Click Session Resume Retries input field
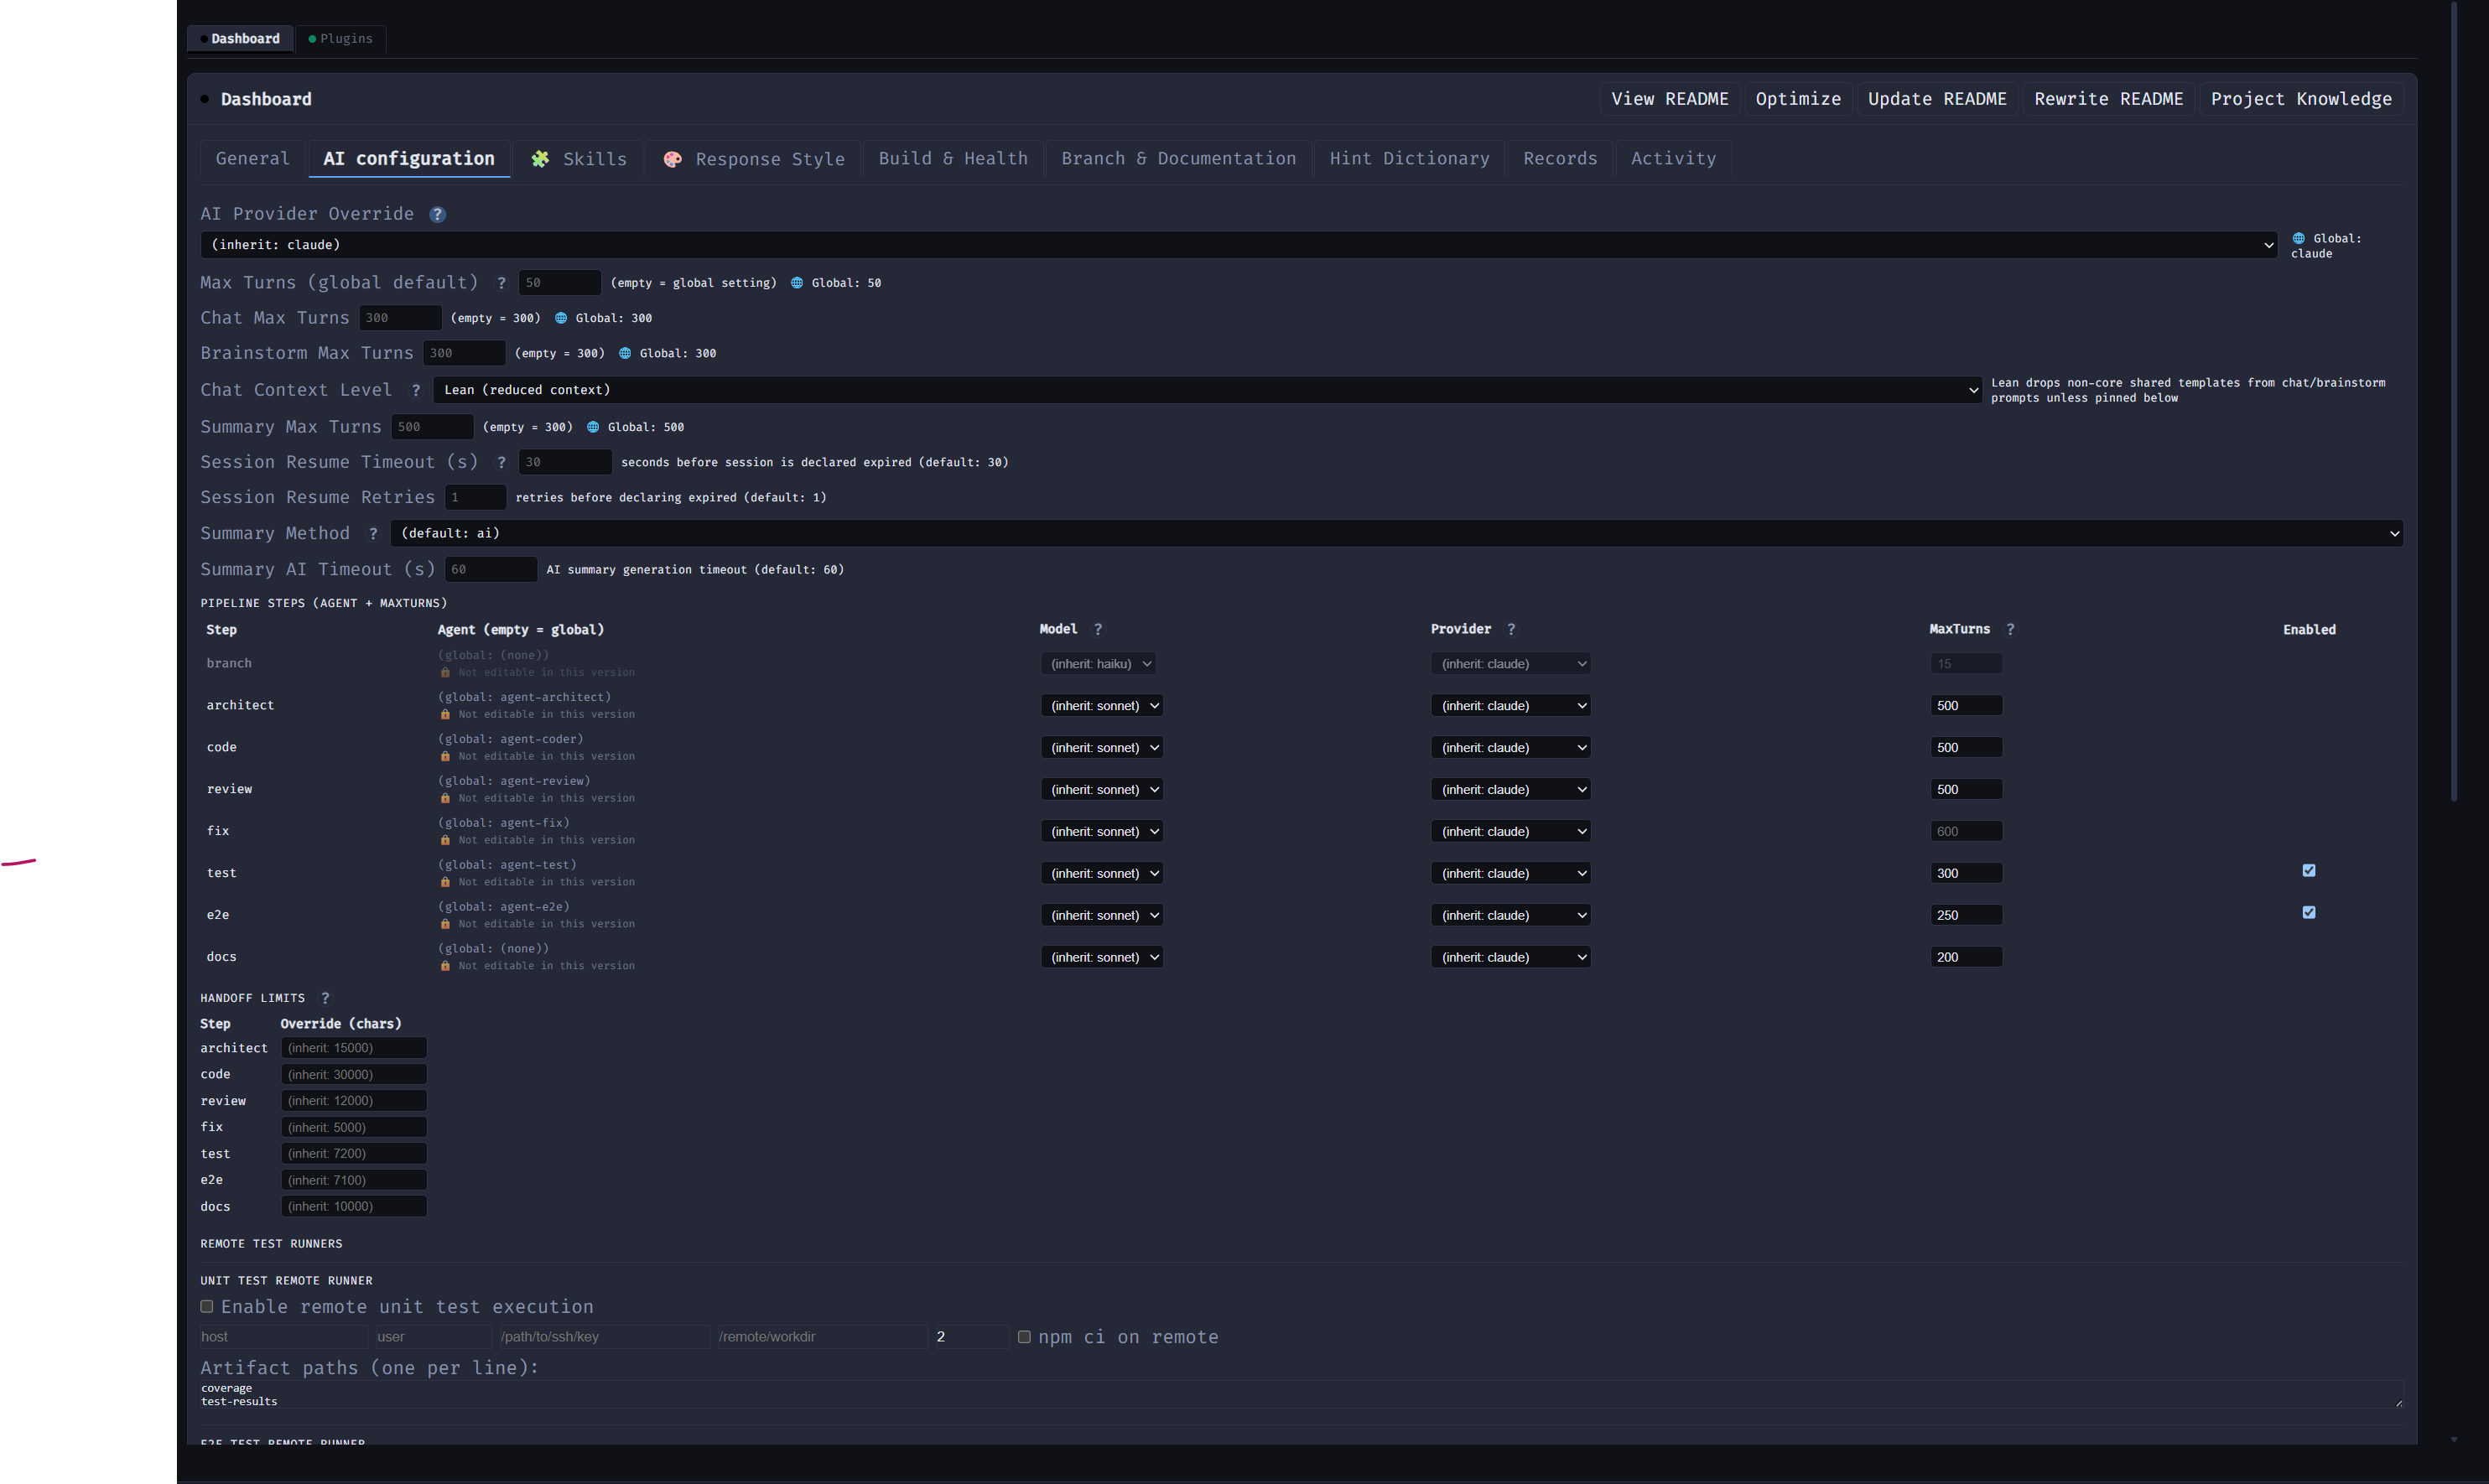Image resolution: width=2489 pixels, height=1484 pixels. 475,497
